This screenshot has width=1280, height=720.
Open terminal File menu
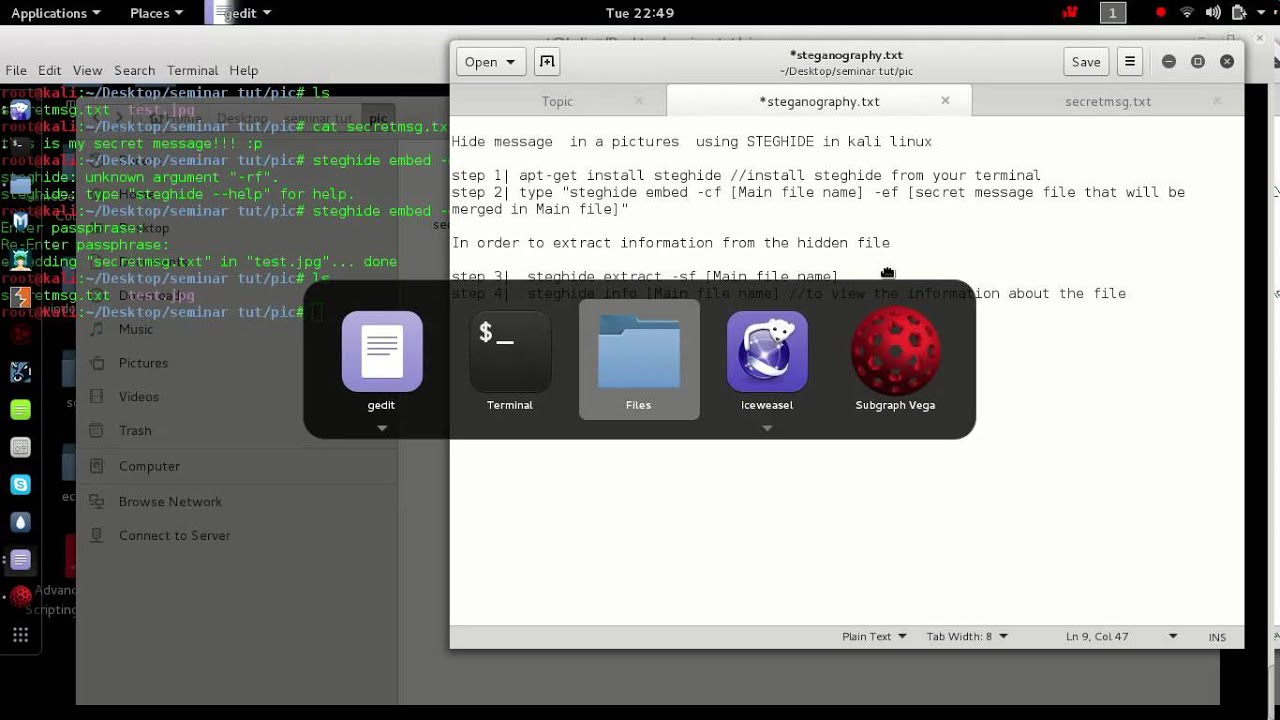coord(16,70)
